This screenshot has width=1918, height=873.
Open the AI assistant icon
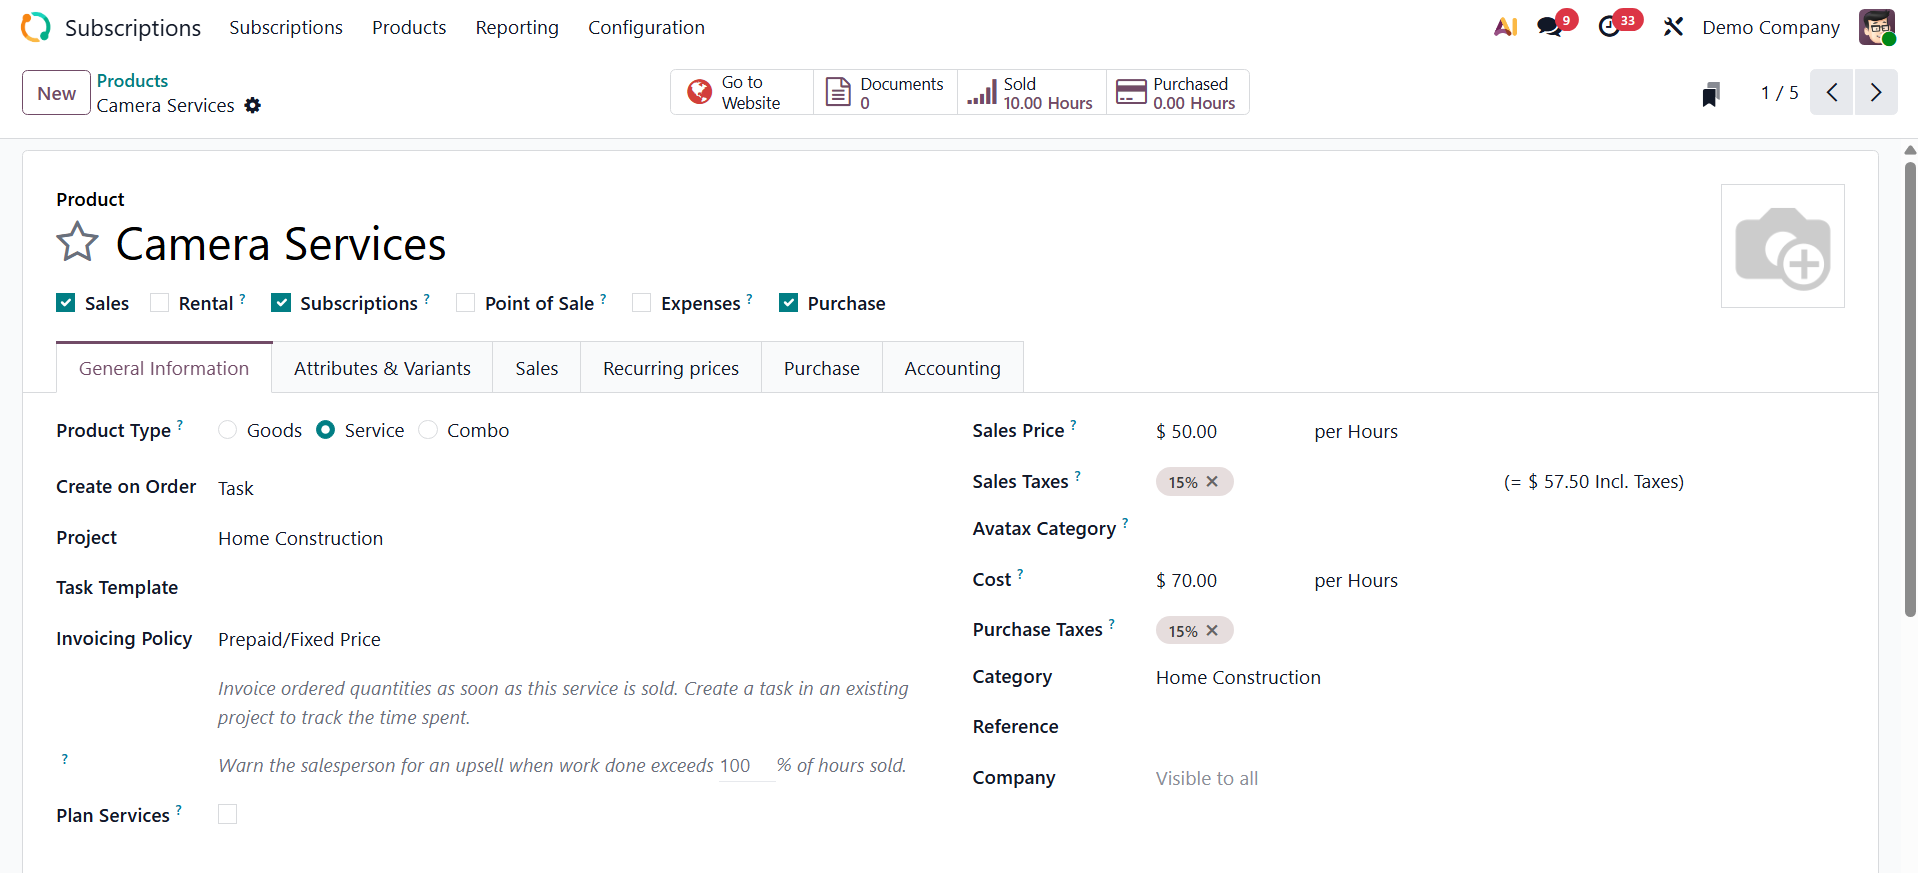pyautogui.click(x=1505, y=27)
